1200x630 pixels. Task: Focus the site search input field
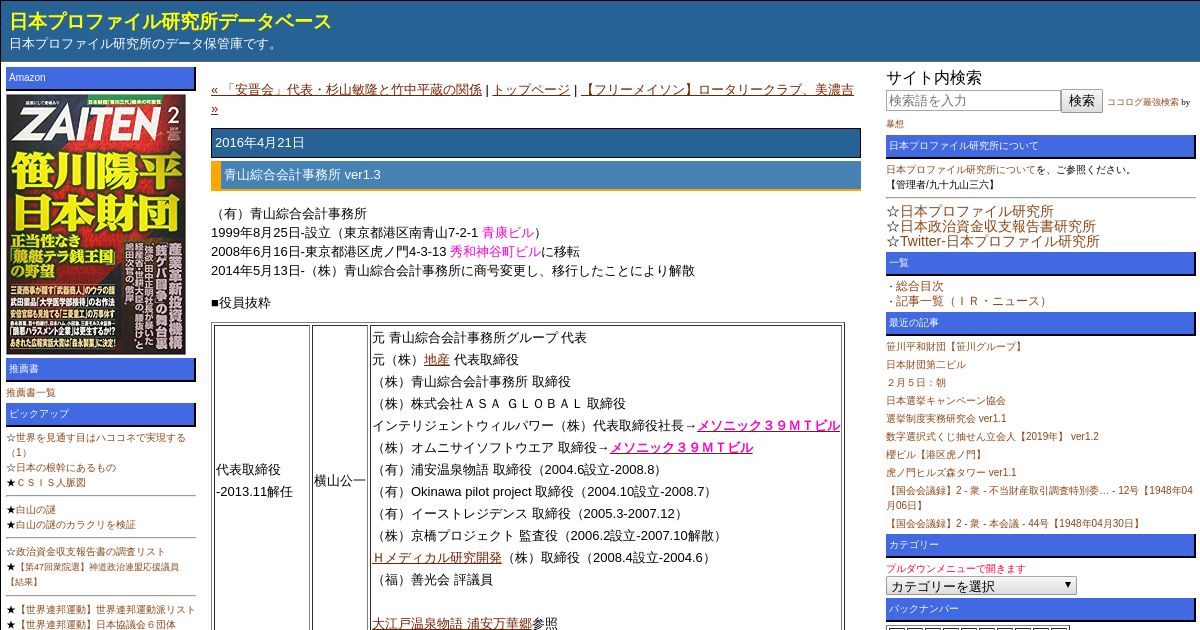tap(973, 101)
